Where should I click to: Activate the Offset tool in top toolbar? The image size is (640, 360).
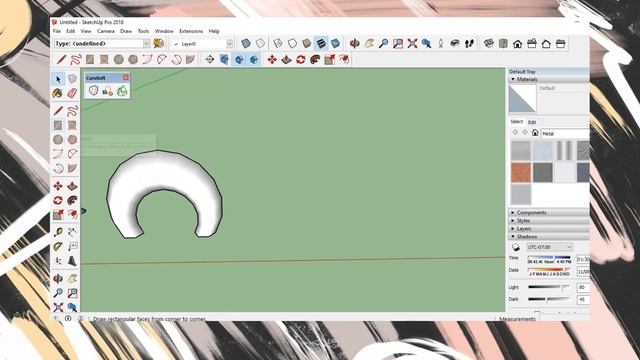344,60
